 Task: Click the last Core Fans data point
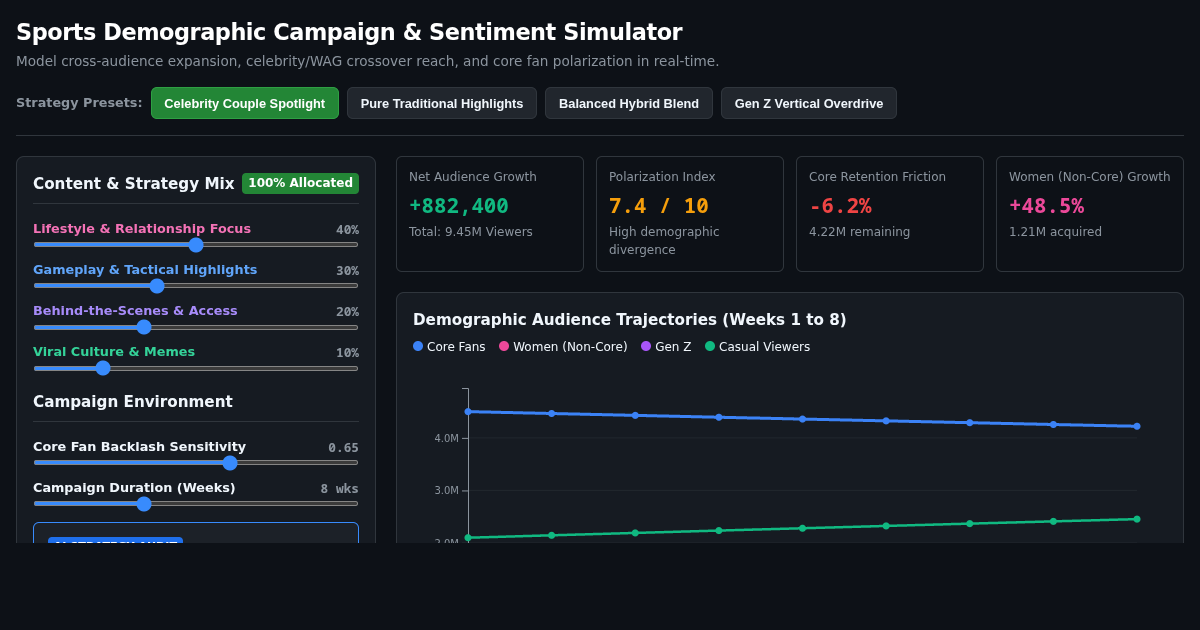click(1137, 426)
